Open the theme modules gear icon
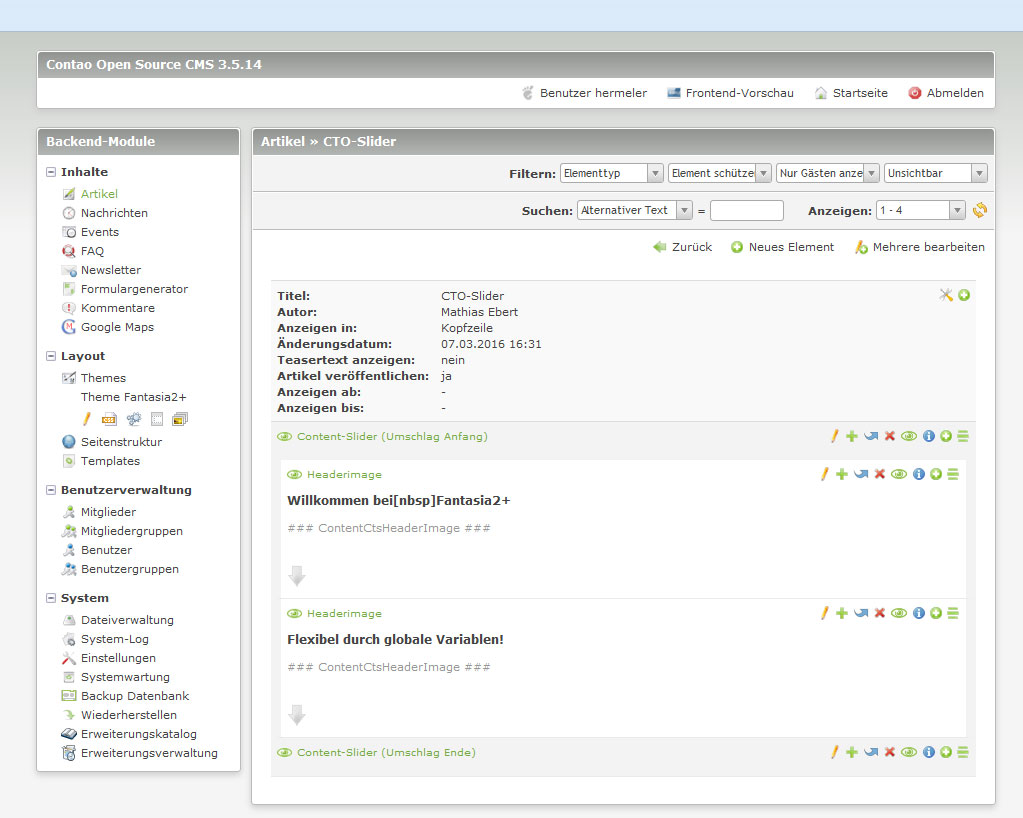This screenshot has width=1023, height=818. click(x=133, y=419)
